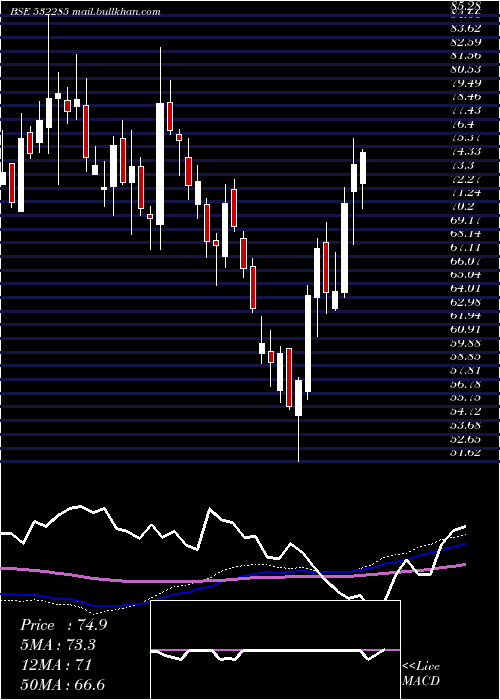Click the 79.49 price axis label
Viewport: 500px width, 700px height.
coord(466,83)
